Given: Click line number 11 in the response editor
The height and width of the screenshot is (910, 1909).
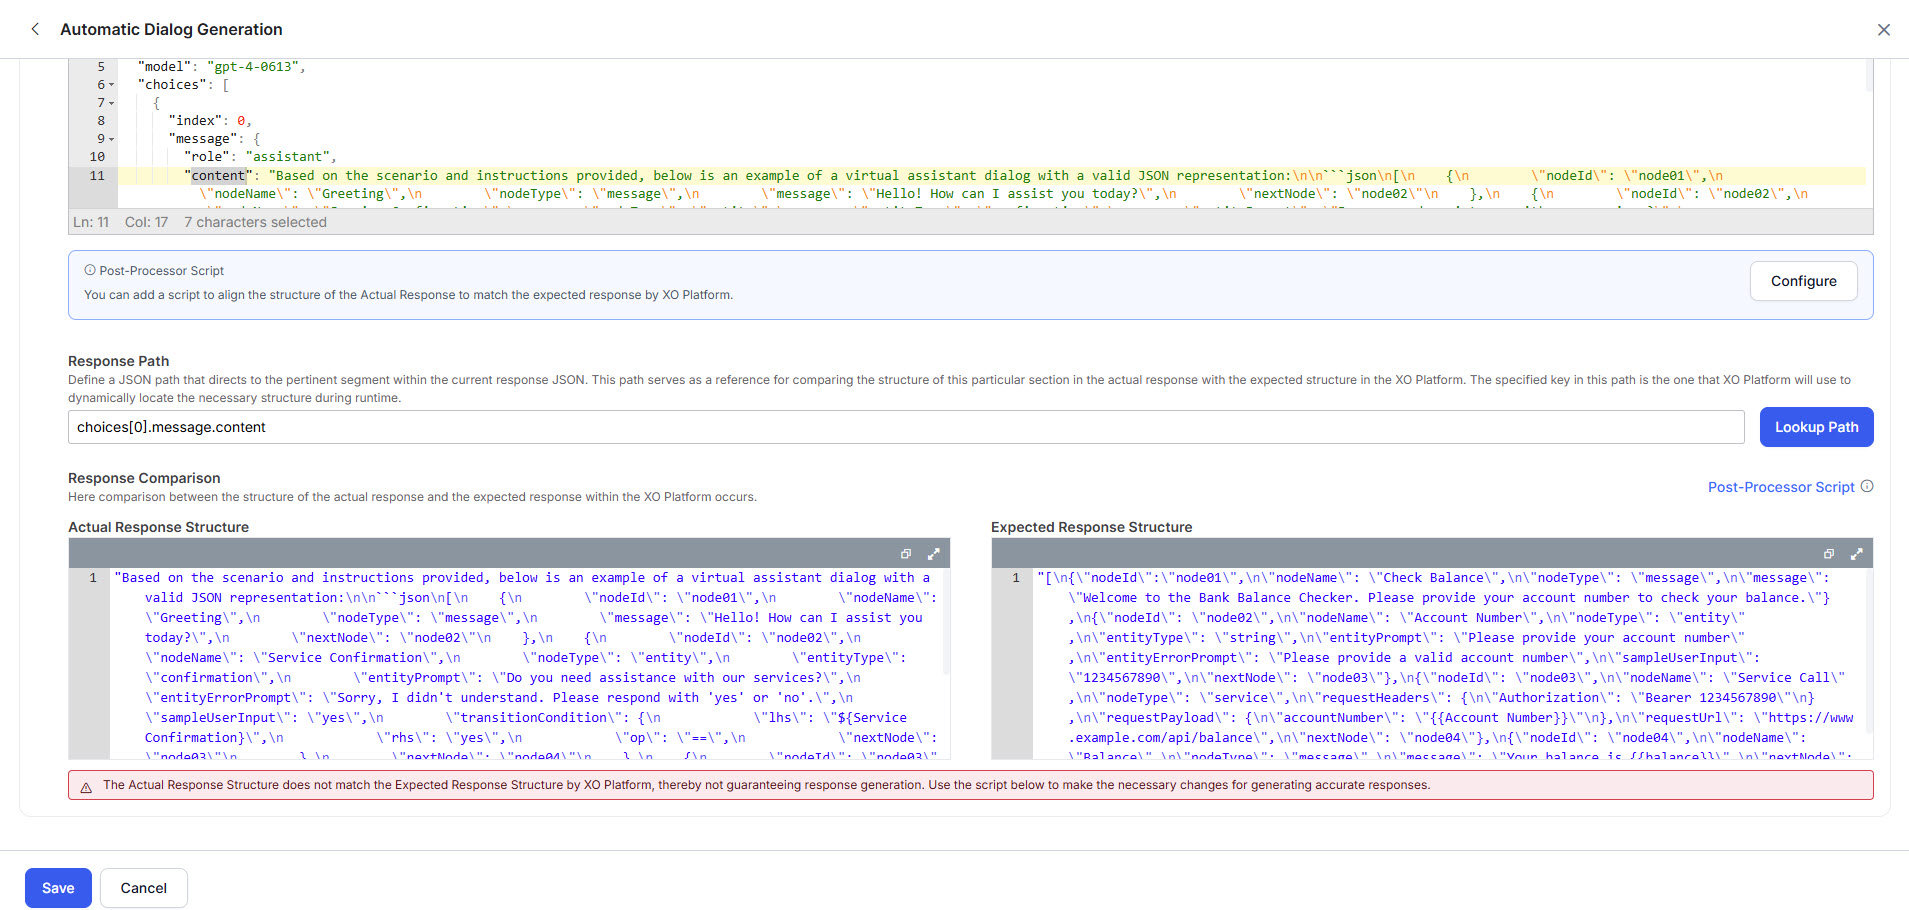Looking at the screenshot, I should (97, 176).
